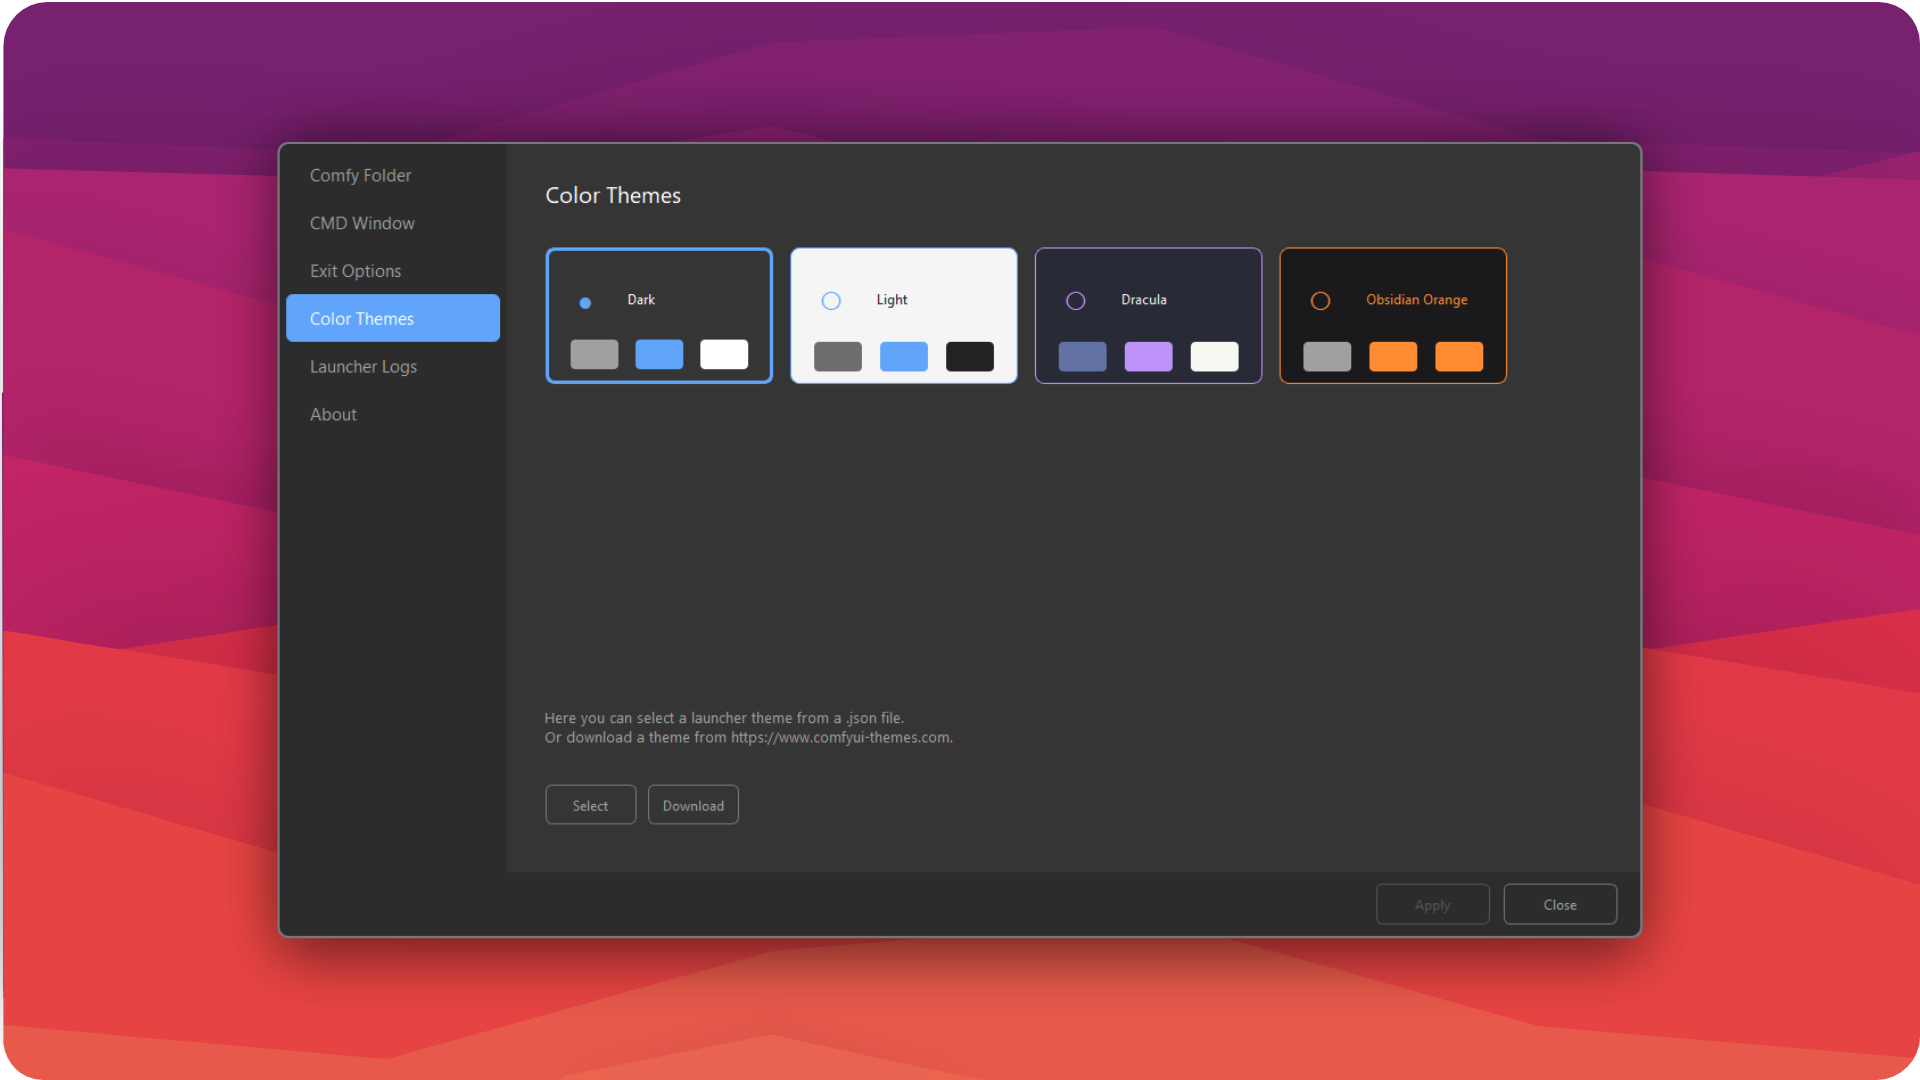
Task: Close the settings dialog with Close button
Action: (x=1560, y=904)
